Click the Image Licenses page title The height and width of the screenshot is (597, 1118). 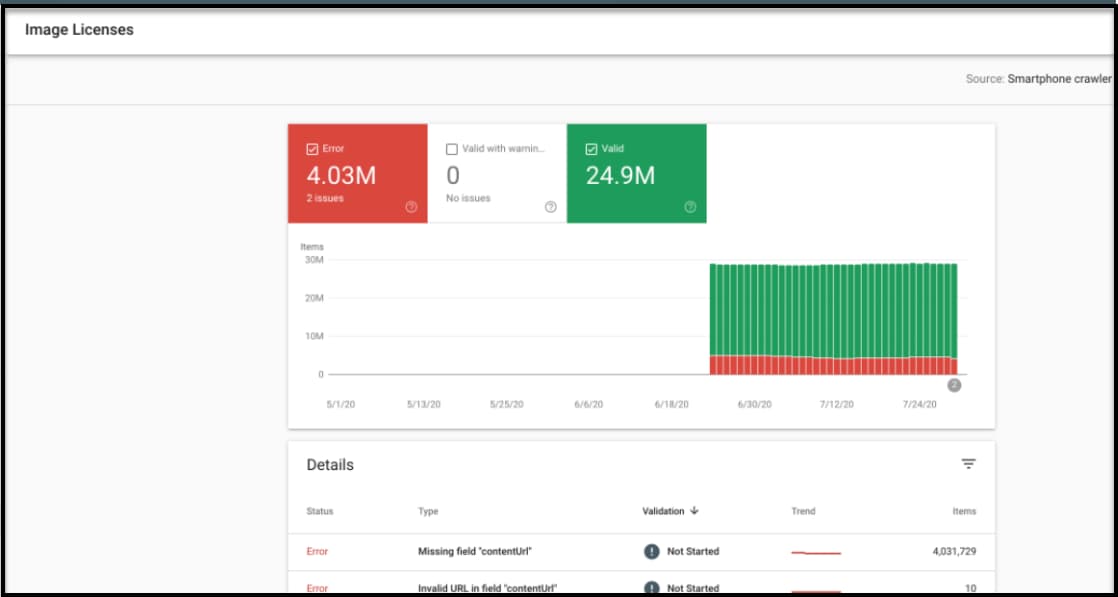[x=79, y=30]
